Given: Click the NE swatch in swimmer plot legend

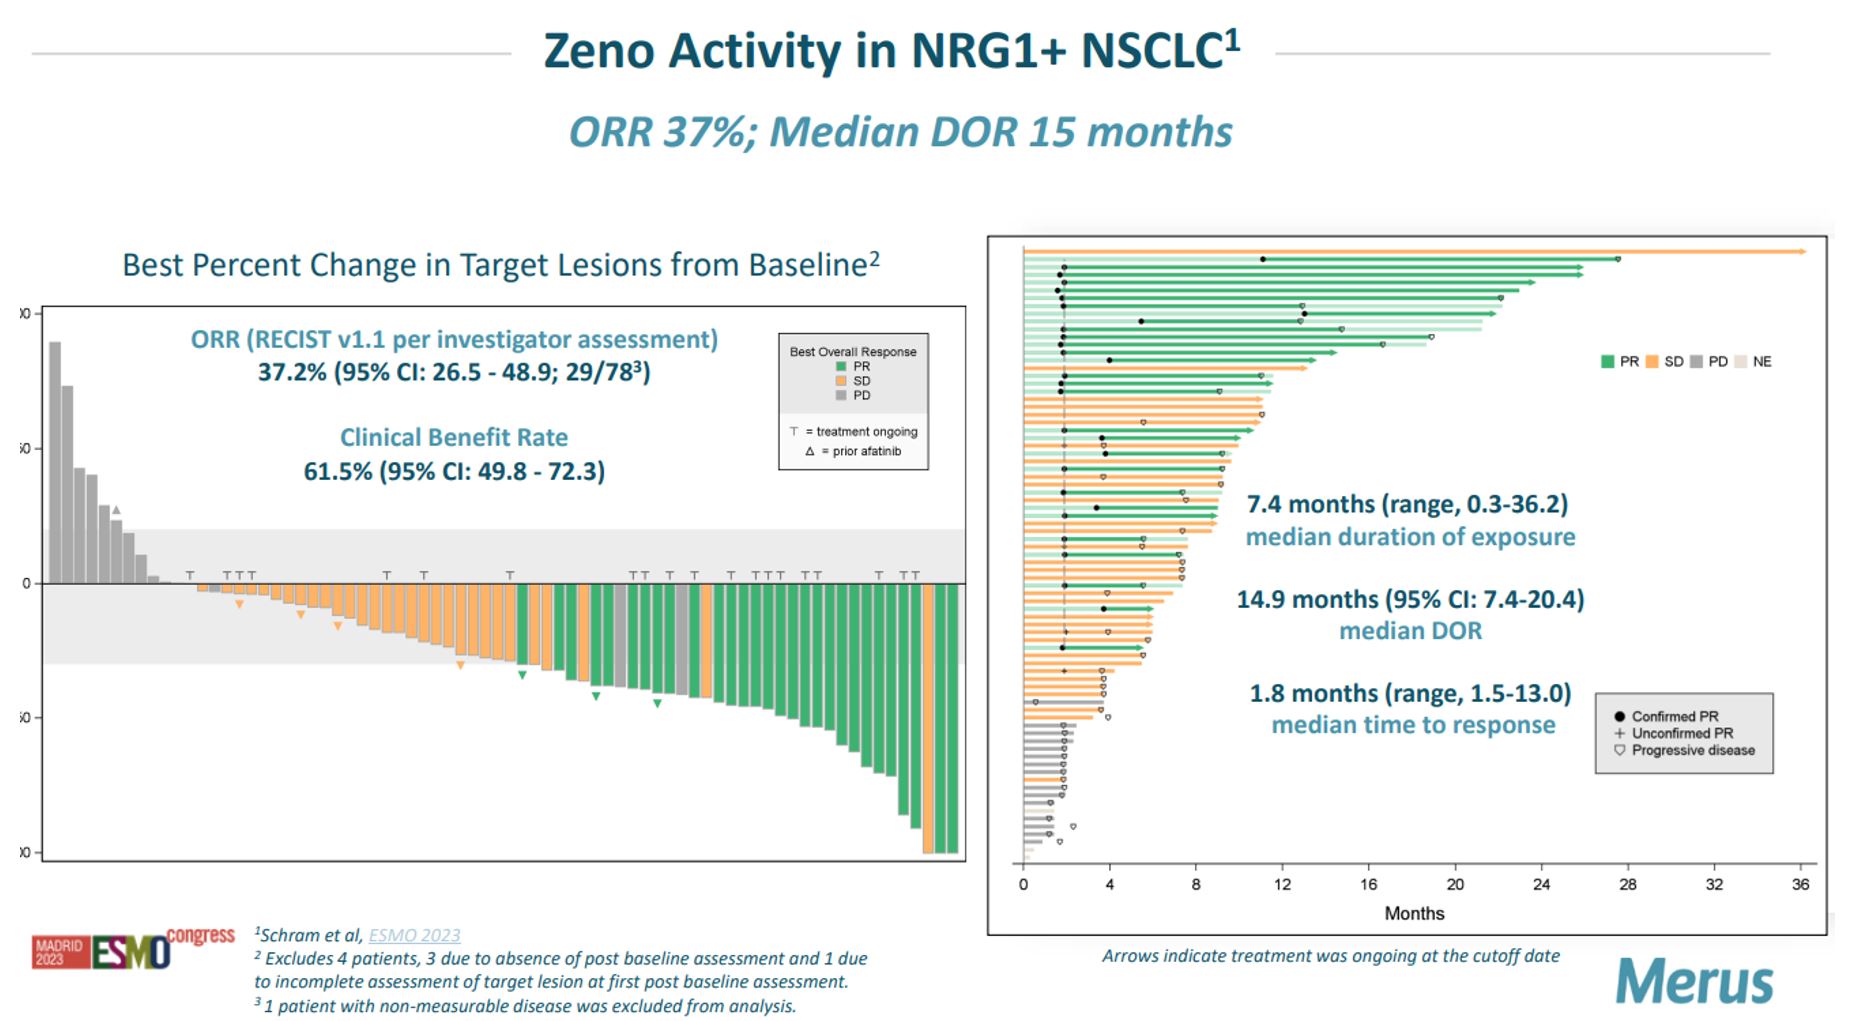Looking at the screenshot, I should [x=1740, y=362].
